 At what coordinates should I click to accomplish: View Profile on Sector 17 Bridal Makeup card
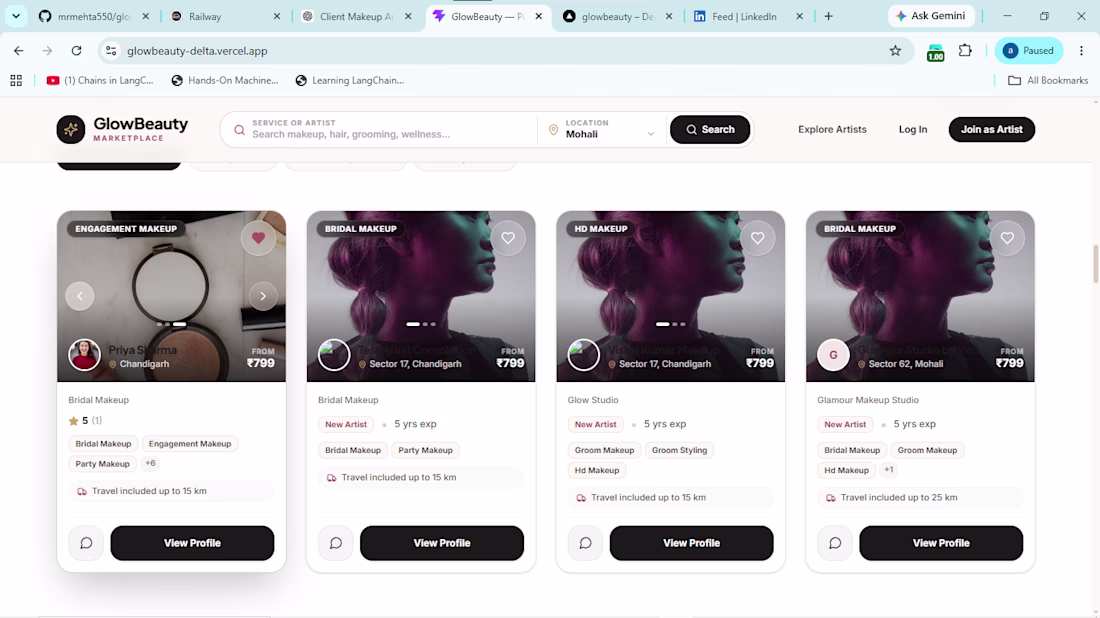pos(442,543)
